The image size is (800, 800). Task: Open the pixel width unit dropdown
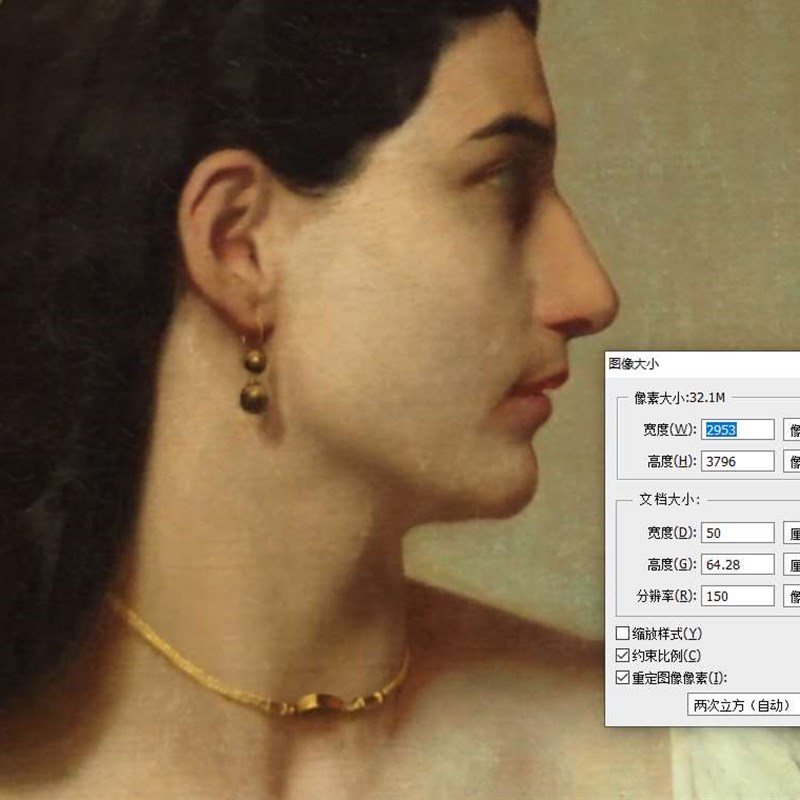(x=792, y=430)
